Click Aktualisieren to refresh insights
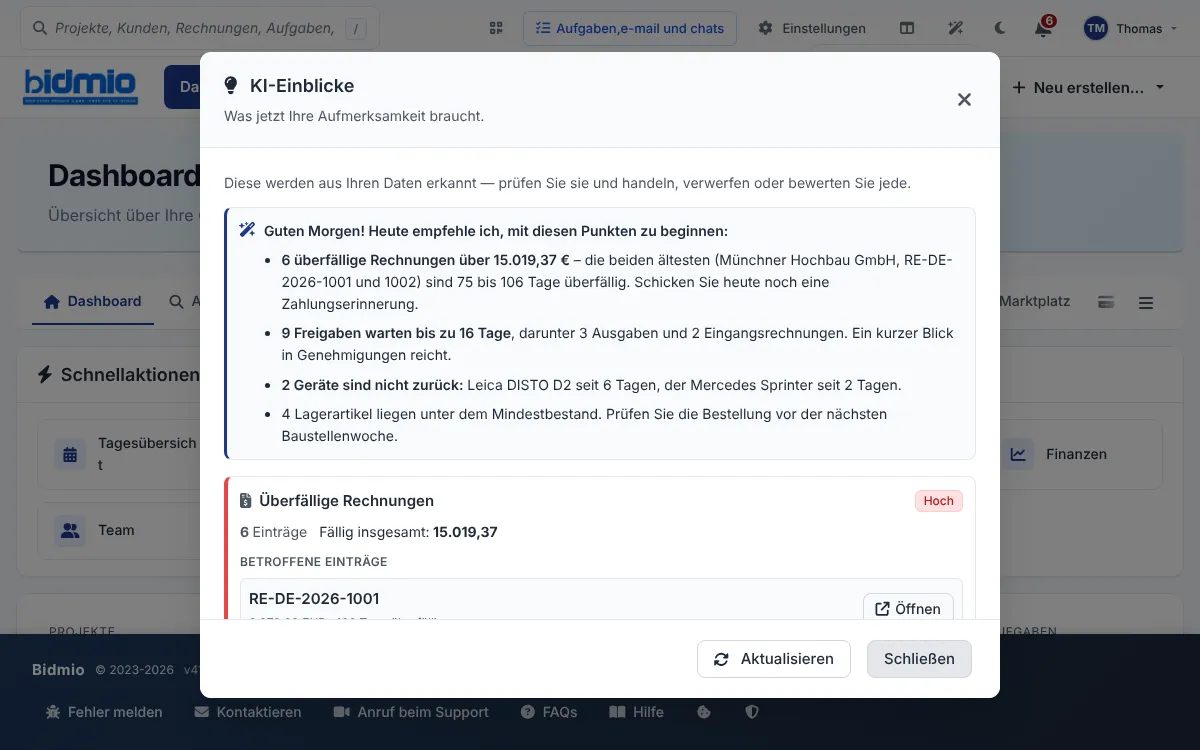Screen dimensions: 1200x750 pyautogui.click(x=774, y=659)
